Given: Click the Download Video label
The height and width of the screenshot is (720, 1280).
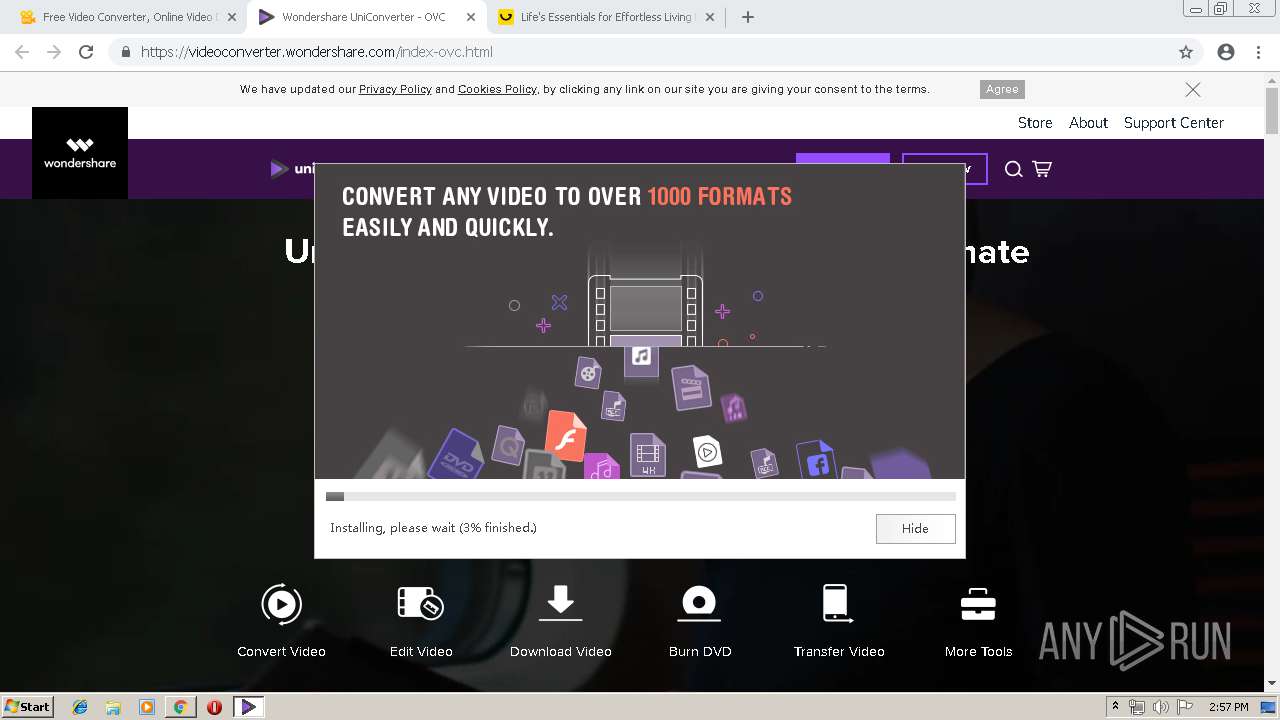Looking at the screenshot, I should click(x=561, y=651).
